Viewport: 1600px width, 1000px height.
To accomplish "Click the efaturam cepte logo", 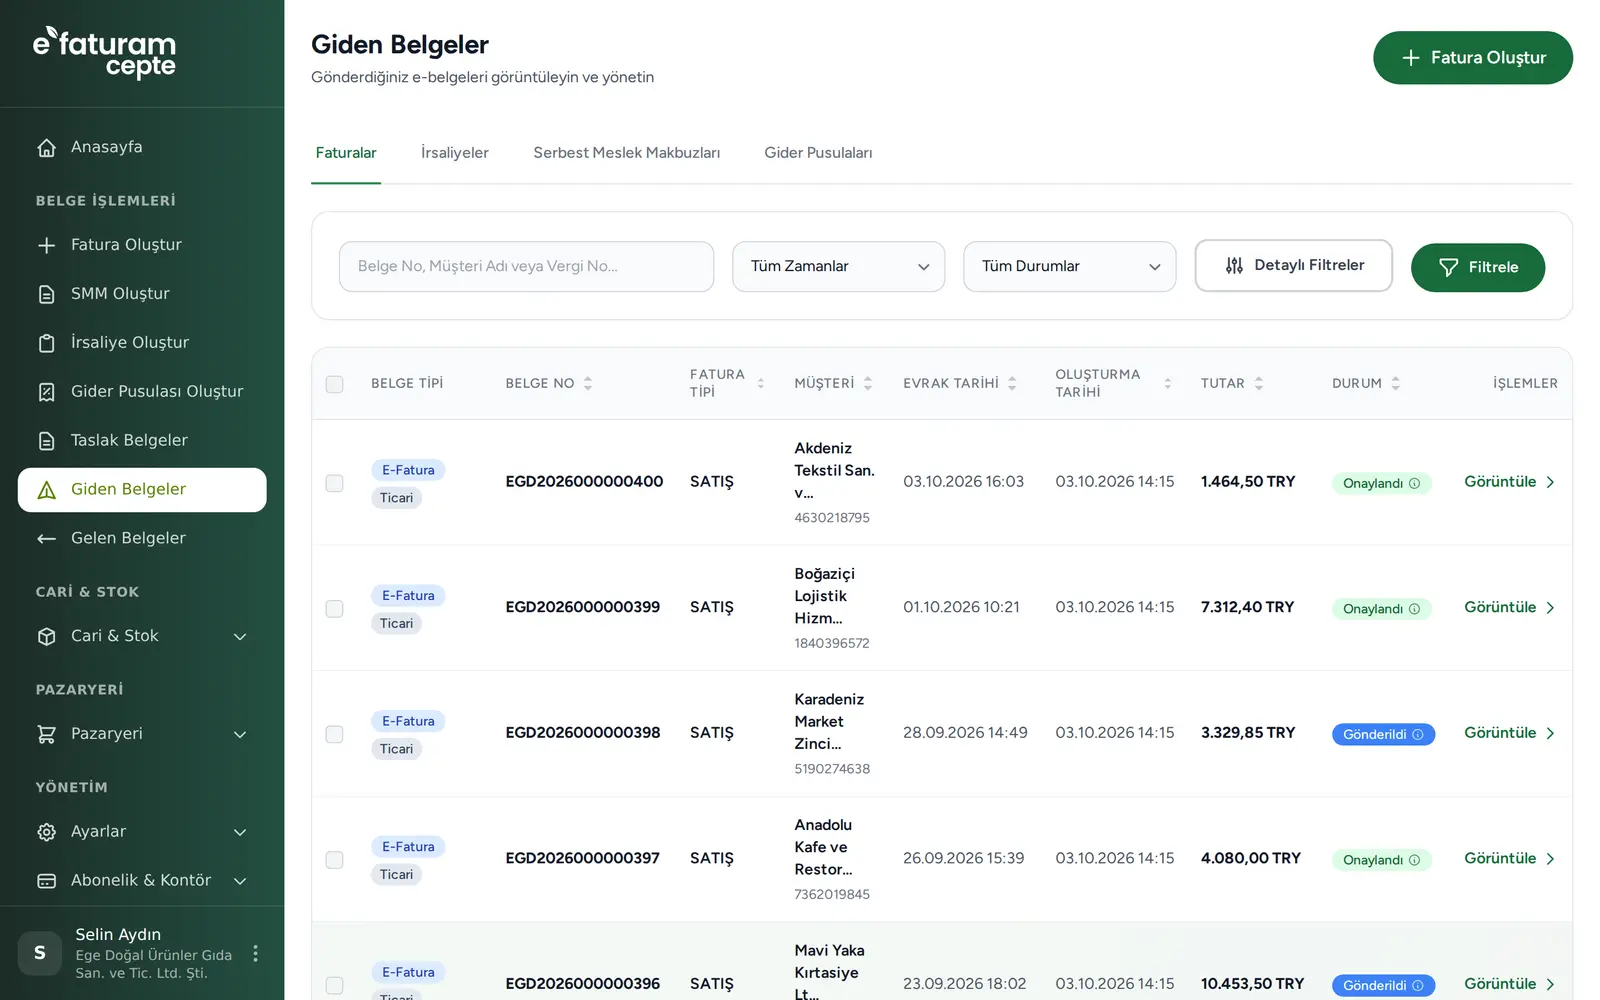I will (x=105, y=52).
